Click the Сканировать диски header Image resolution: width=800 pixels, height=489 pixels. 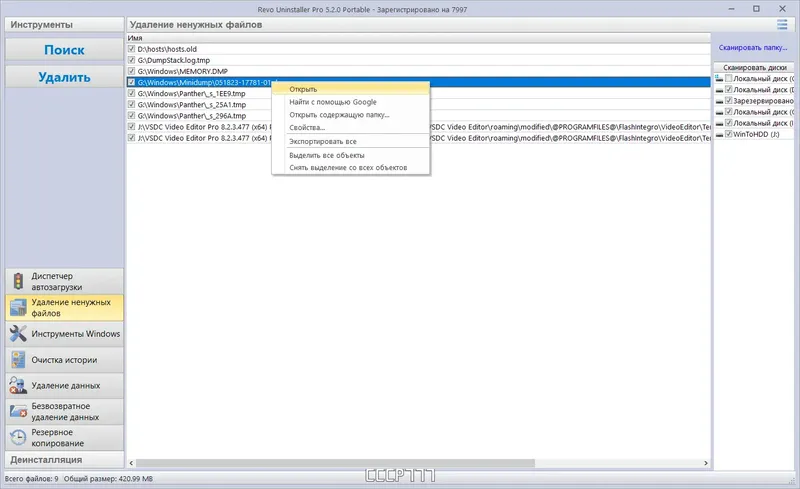pyautogui.click(x=754, y=67)
